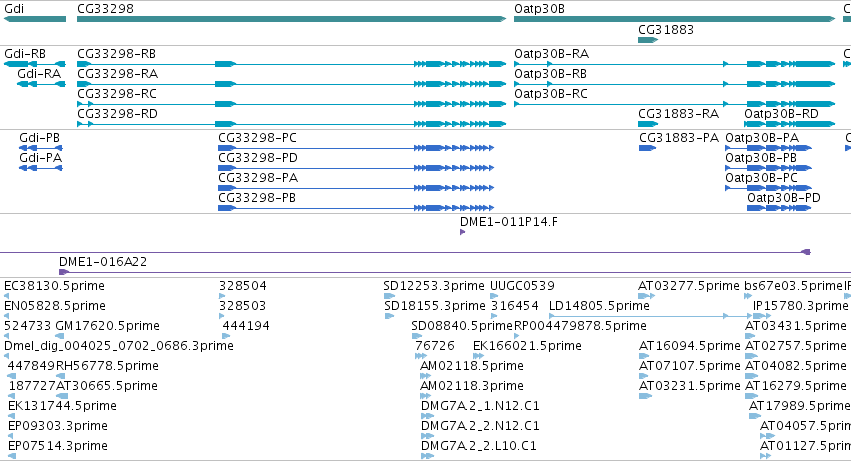Select Oatp30B-PB protein label
The width and height of the screenshot is (851, 461).
[x=761, y=158]
